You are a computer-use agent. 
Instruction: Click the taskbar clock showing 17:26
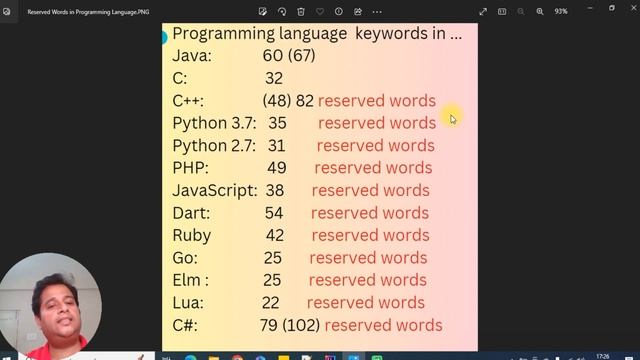click(x=602, y=357)
